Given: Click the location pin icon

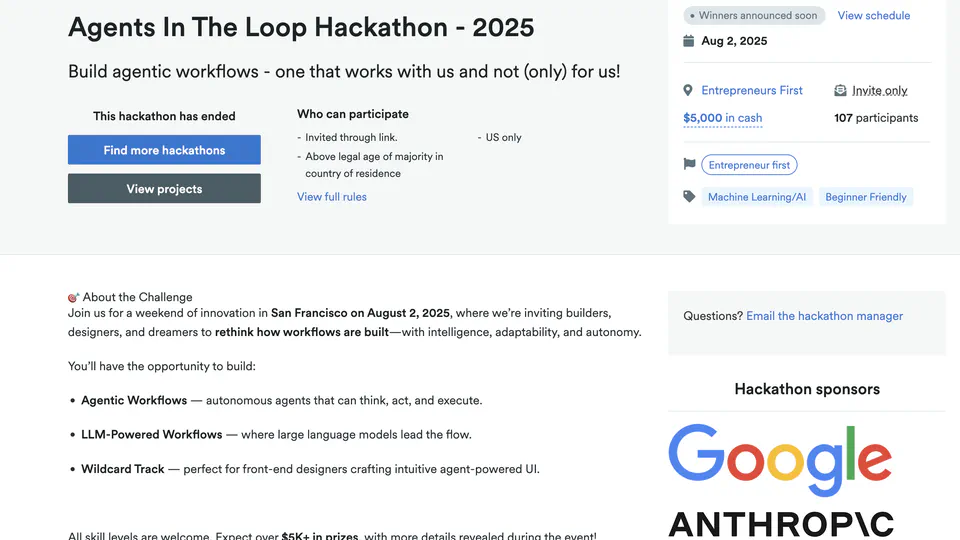Looking at the screenshot, I should point(688,91).
